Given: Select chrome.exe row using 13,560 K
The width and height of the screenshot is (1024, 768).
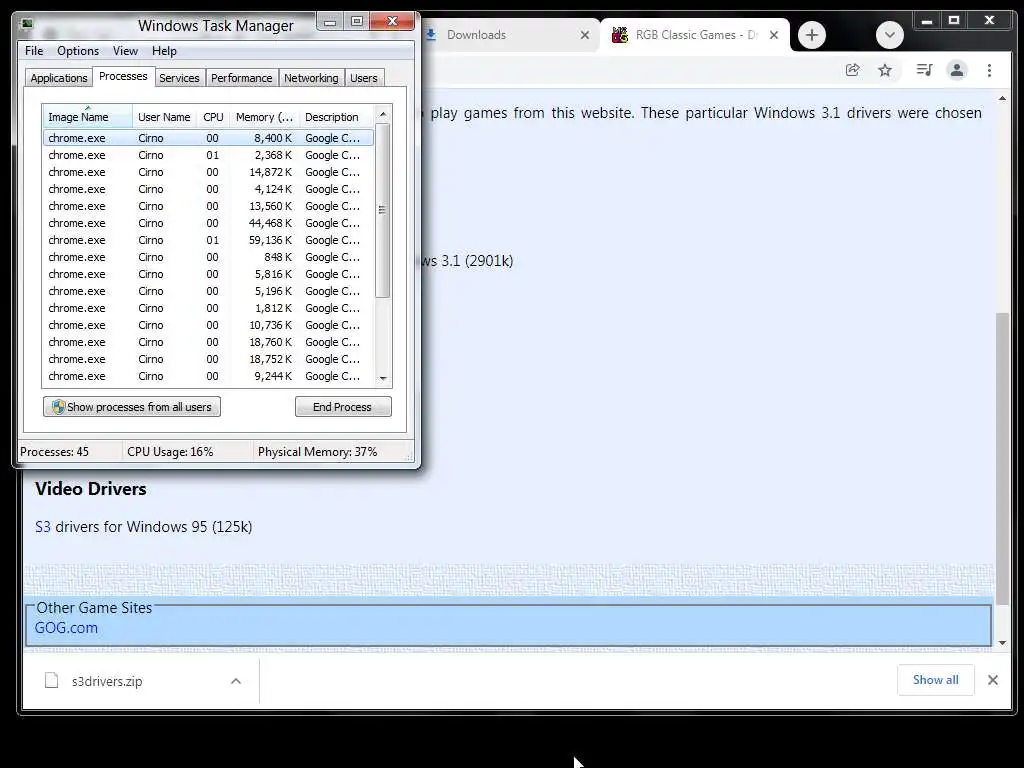Looking at the screenshot, I should coord(208,206).
